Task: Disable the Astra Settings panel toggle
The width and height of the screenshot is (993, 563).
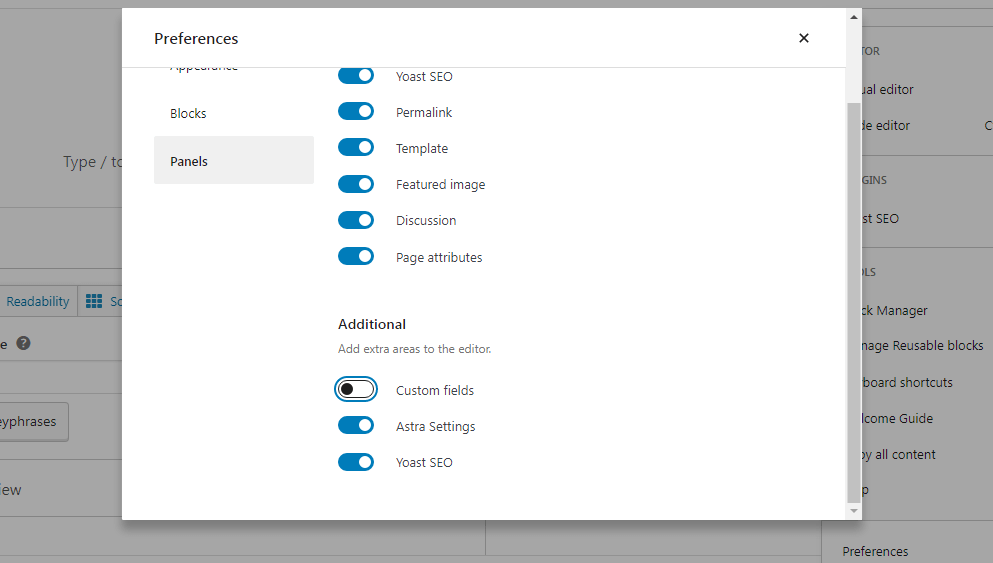Action: pos(356,426)
